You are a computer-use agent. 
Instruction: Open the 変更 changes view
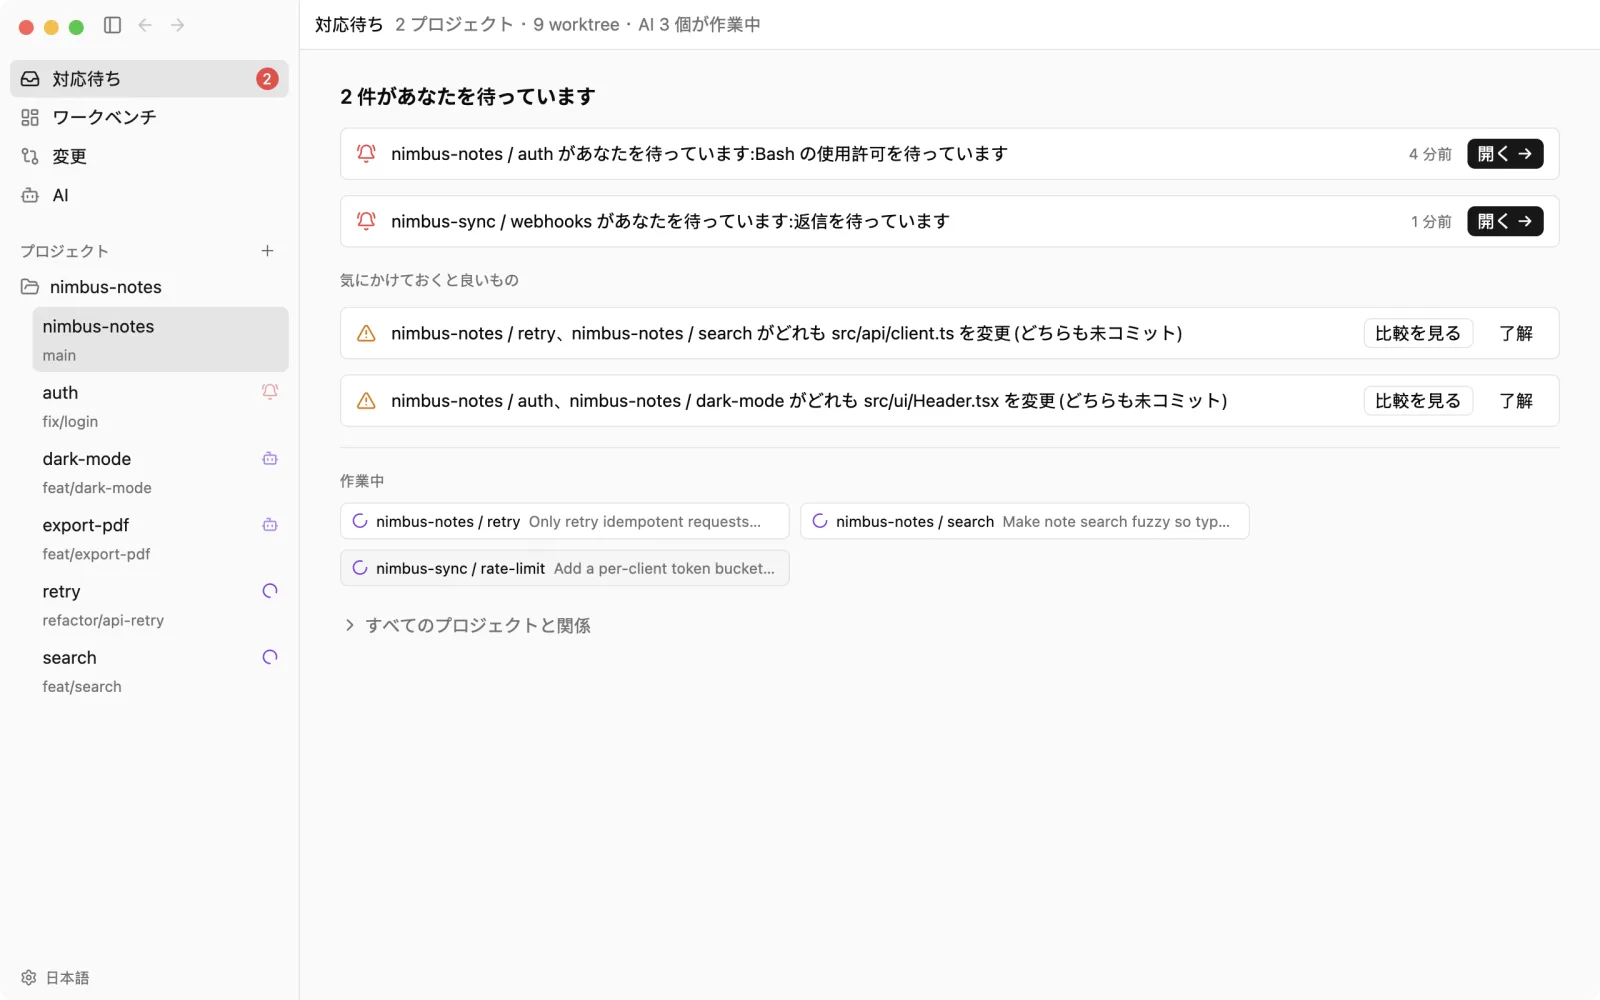pyautogui.click(x=149, y=157)
